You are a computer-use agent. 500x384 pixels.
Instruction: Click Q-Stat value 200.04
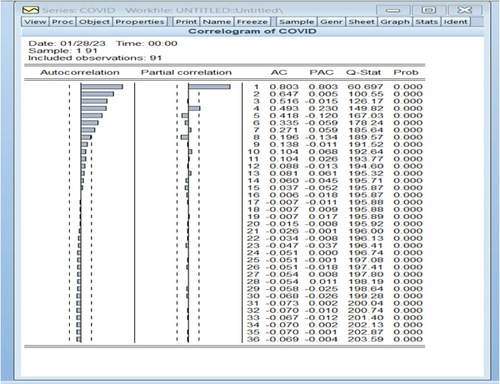(x=366, y=303)
